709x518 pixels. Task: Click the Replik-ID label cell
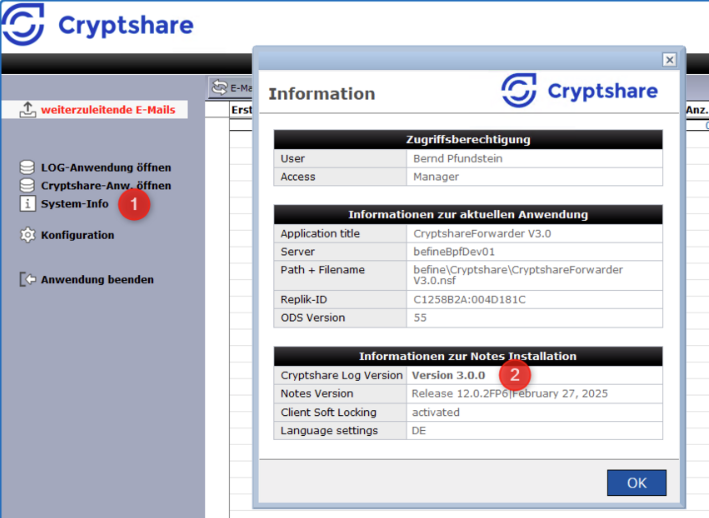pos(340,300)
